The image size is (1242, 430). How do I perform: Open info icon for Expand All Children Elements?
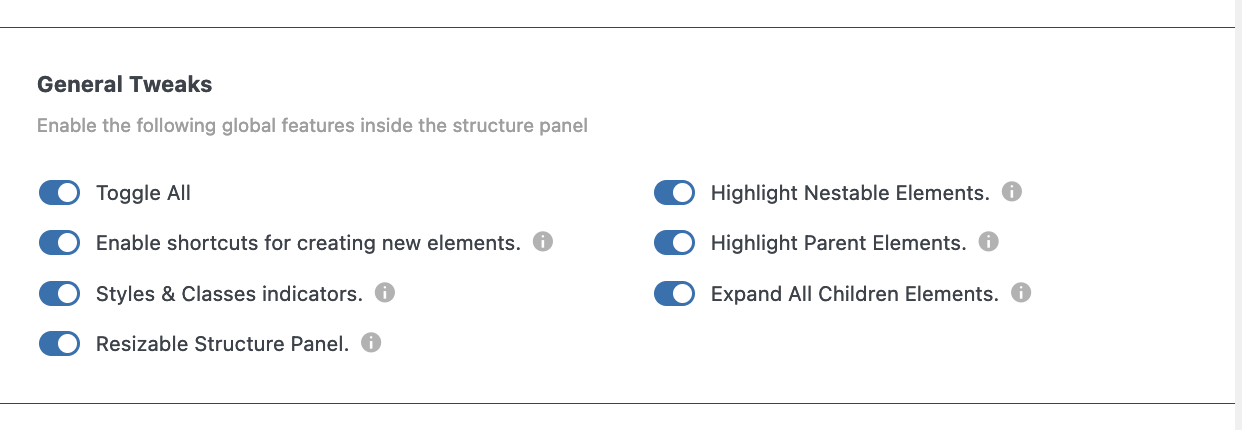coord(1021,293)
